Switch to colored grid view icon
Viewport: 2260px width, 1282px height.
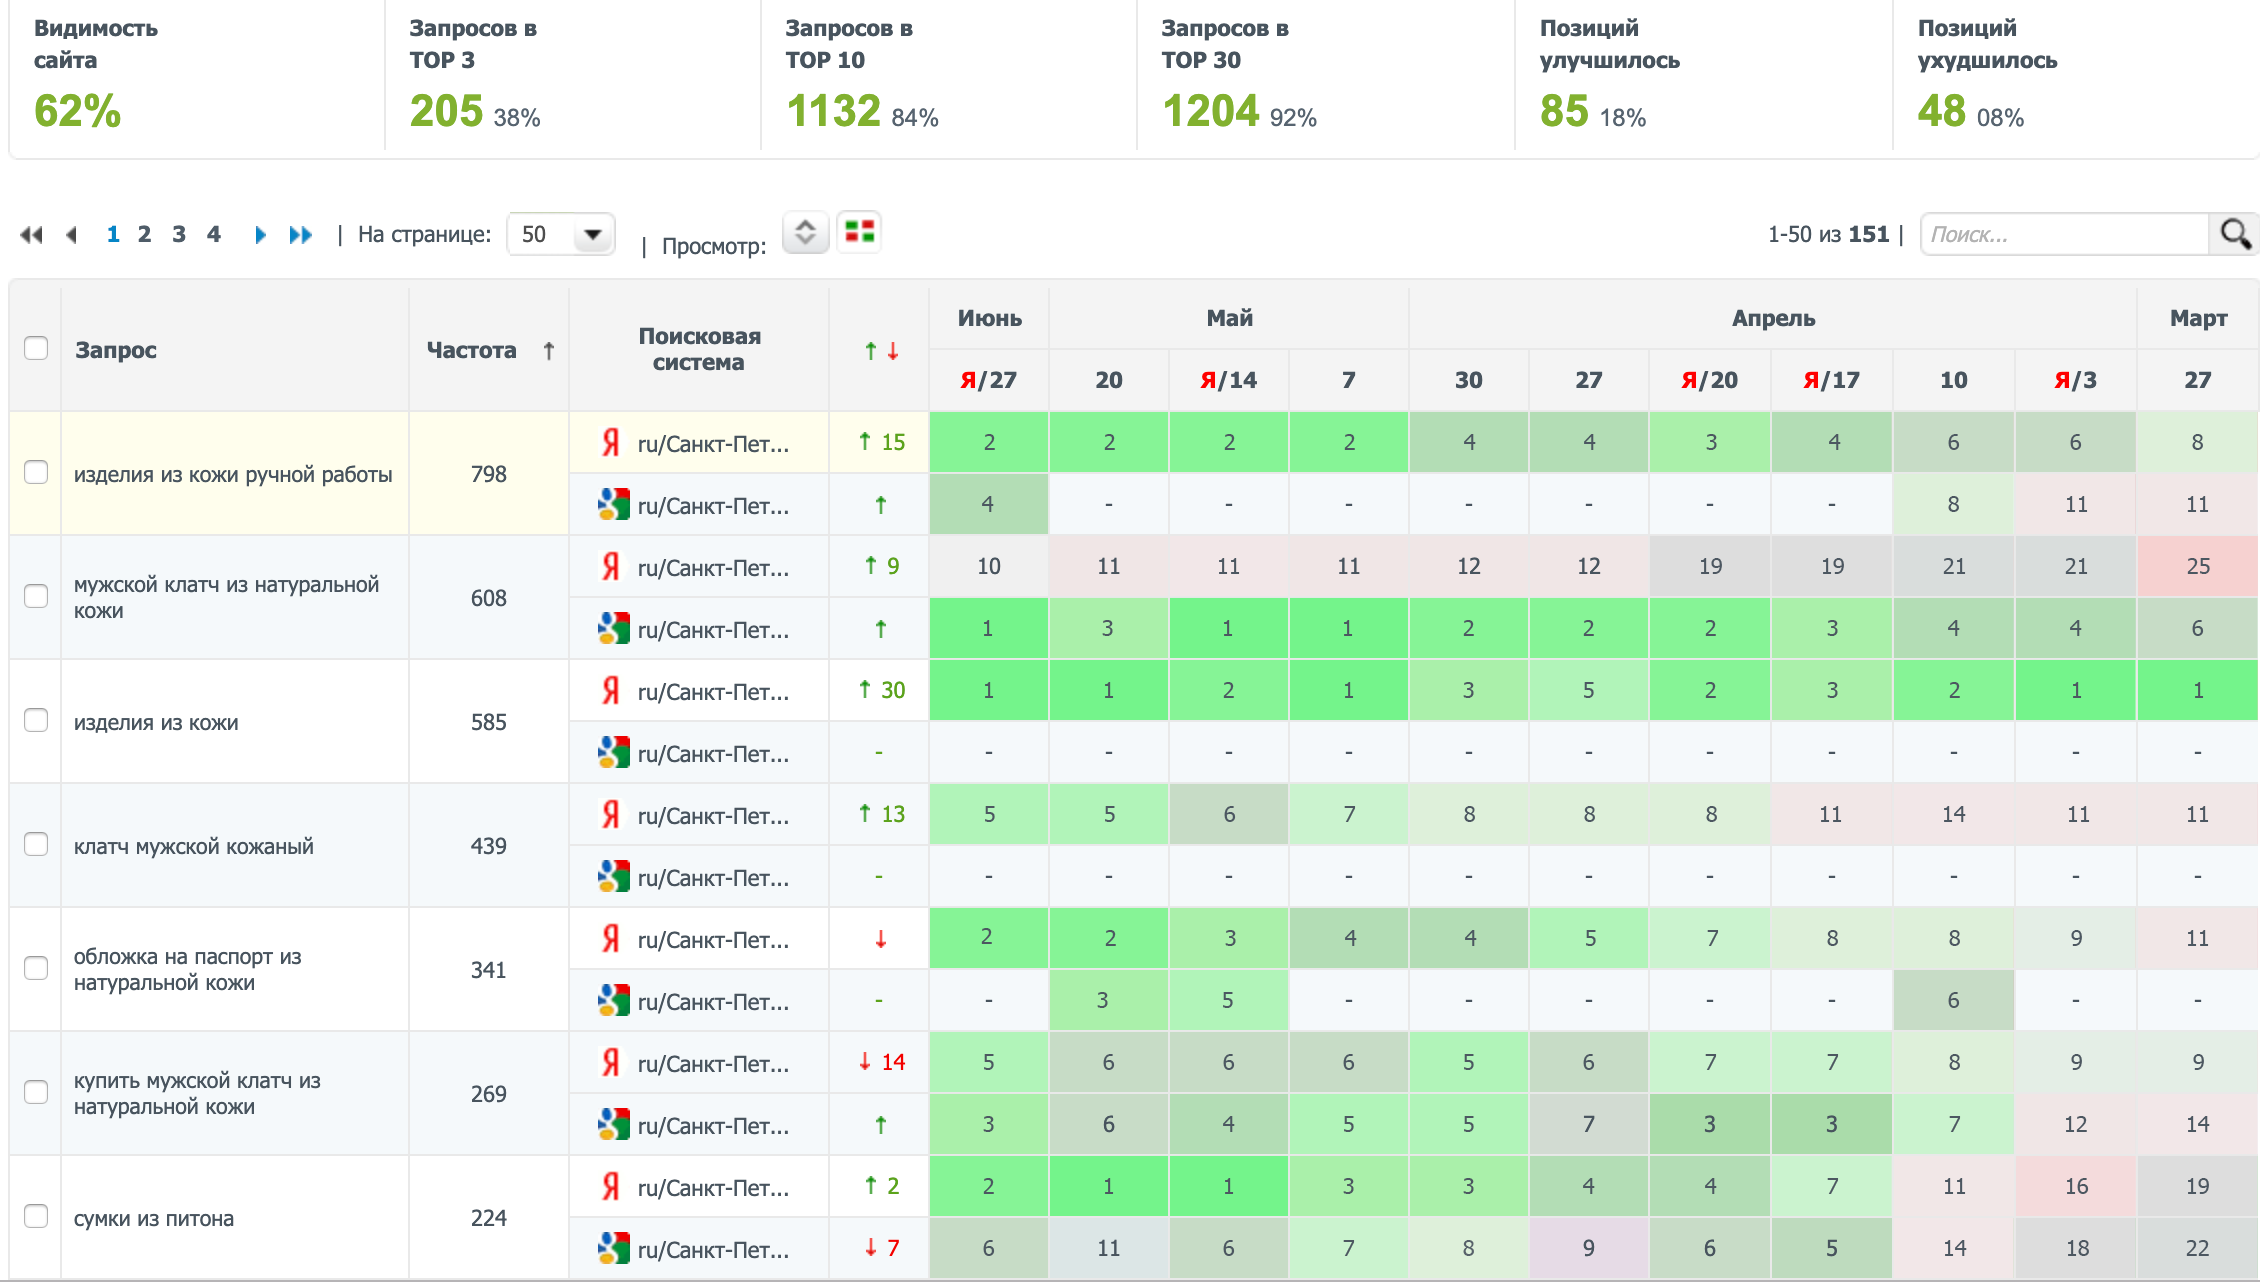coord(859,232)
